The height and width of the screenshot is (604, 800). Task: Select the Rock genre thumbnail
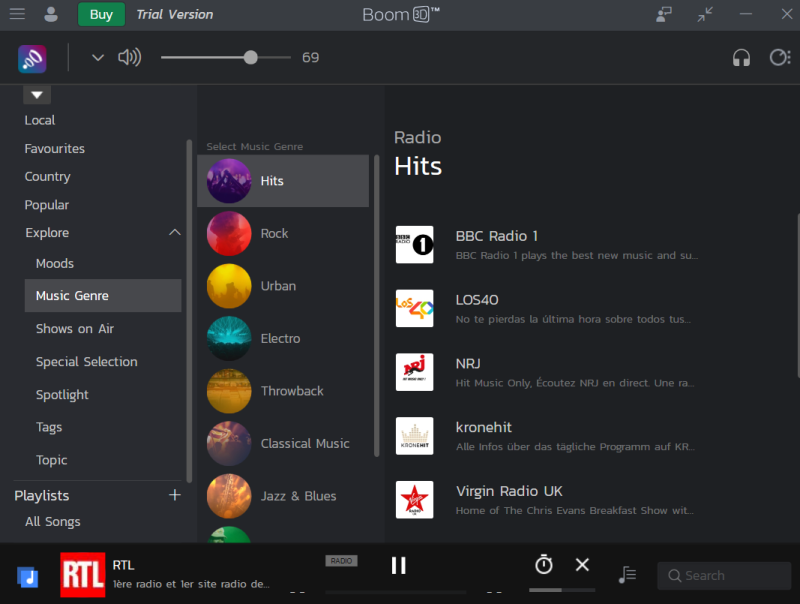(x=229, y=233)
